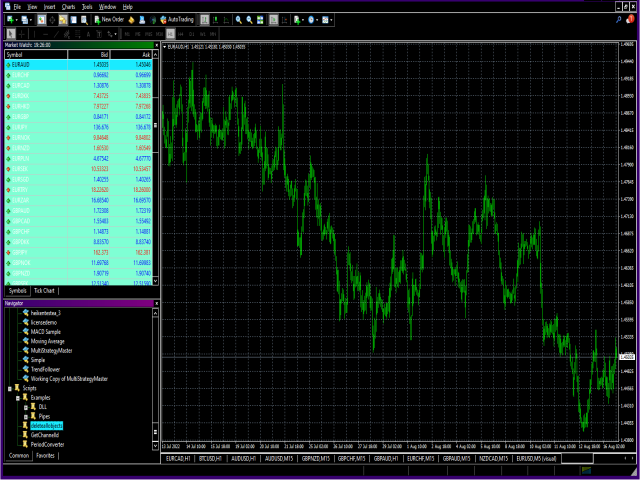Click the Tile Windows icon
This screenshot has height=480, width=640.
(260, 20)
